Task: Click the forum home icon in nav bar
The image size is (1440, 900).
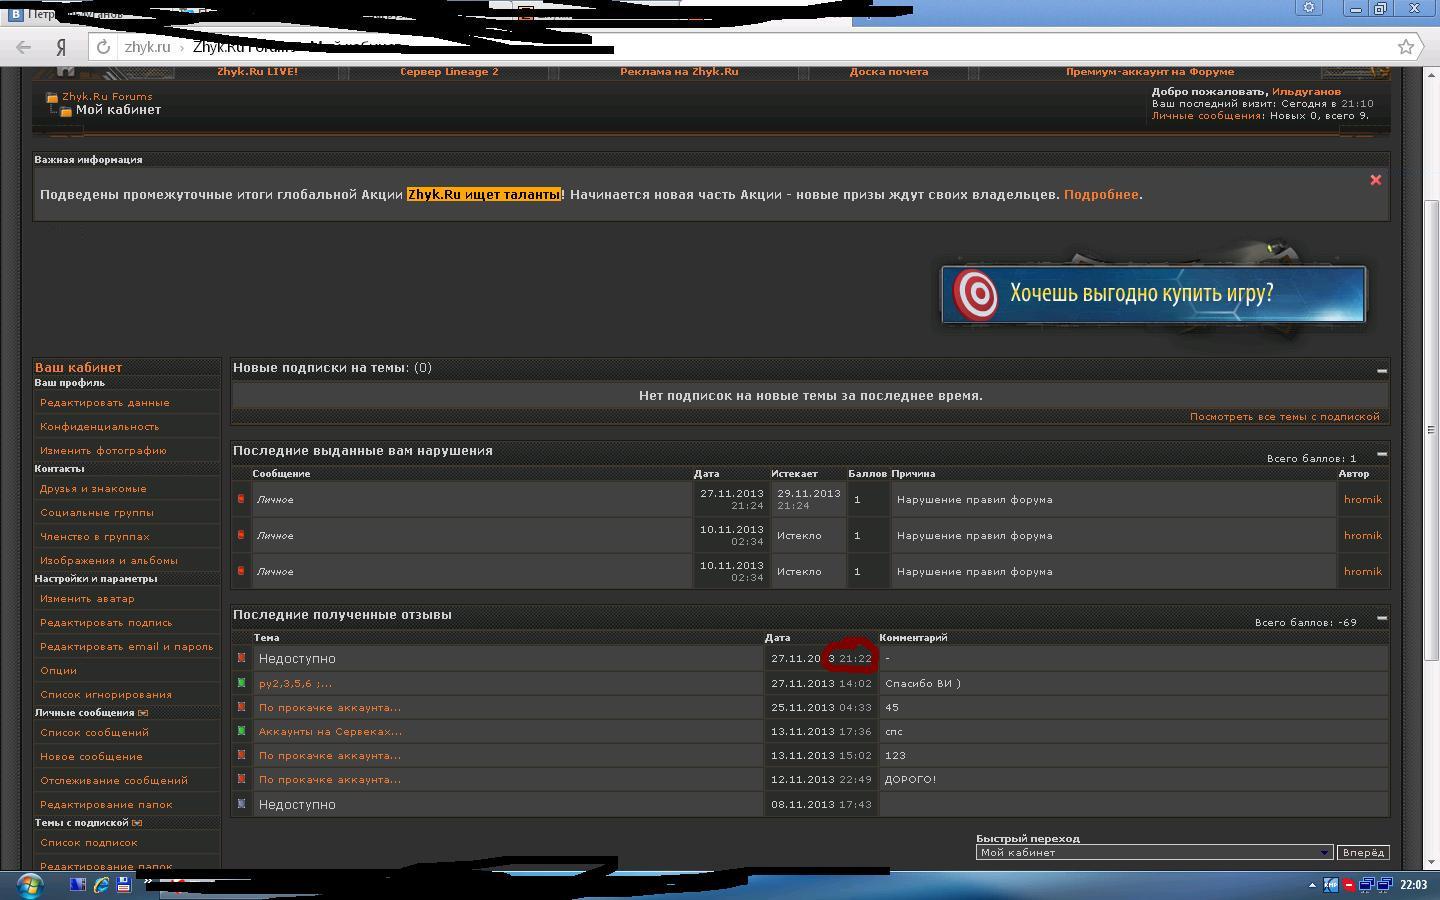Action: (x=66, y=71)
